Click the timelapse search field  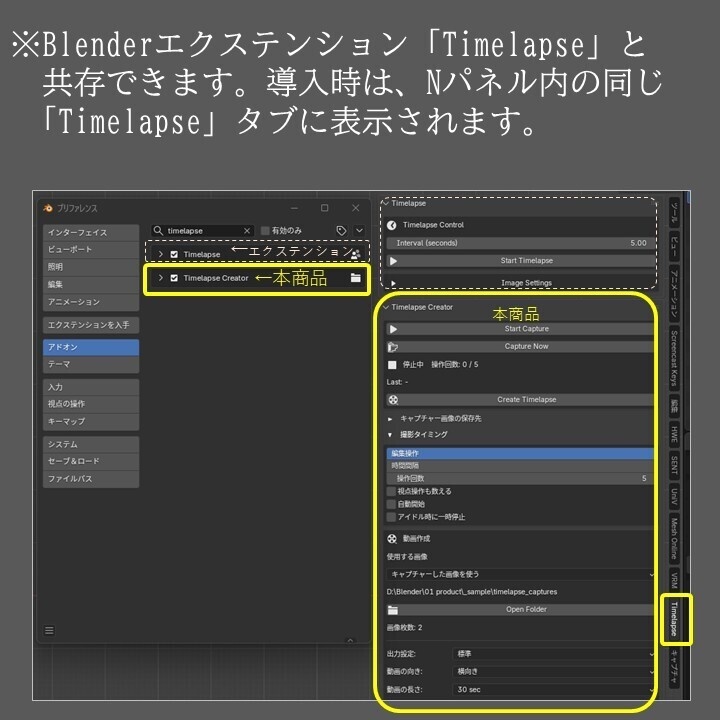point(202,231)
